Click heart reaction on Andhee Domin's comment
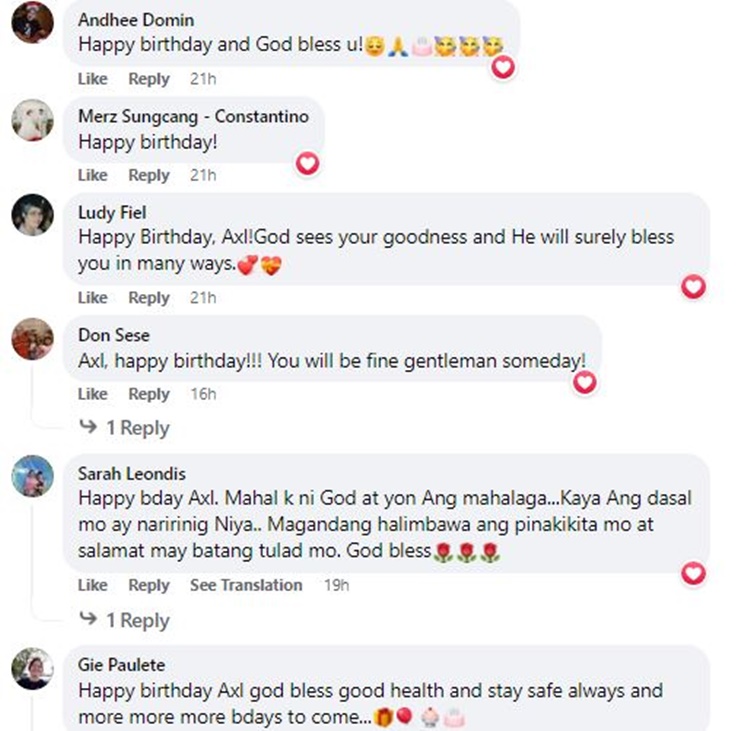750x731 pixels. tap(504, 67)
